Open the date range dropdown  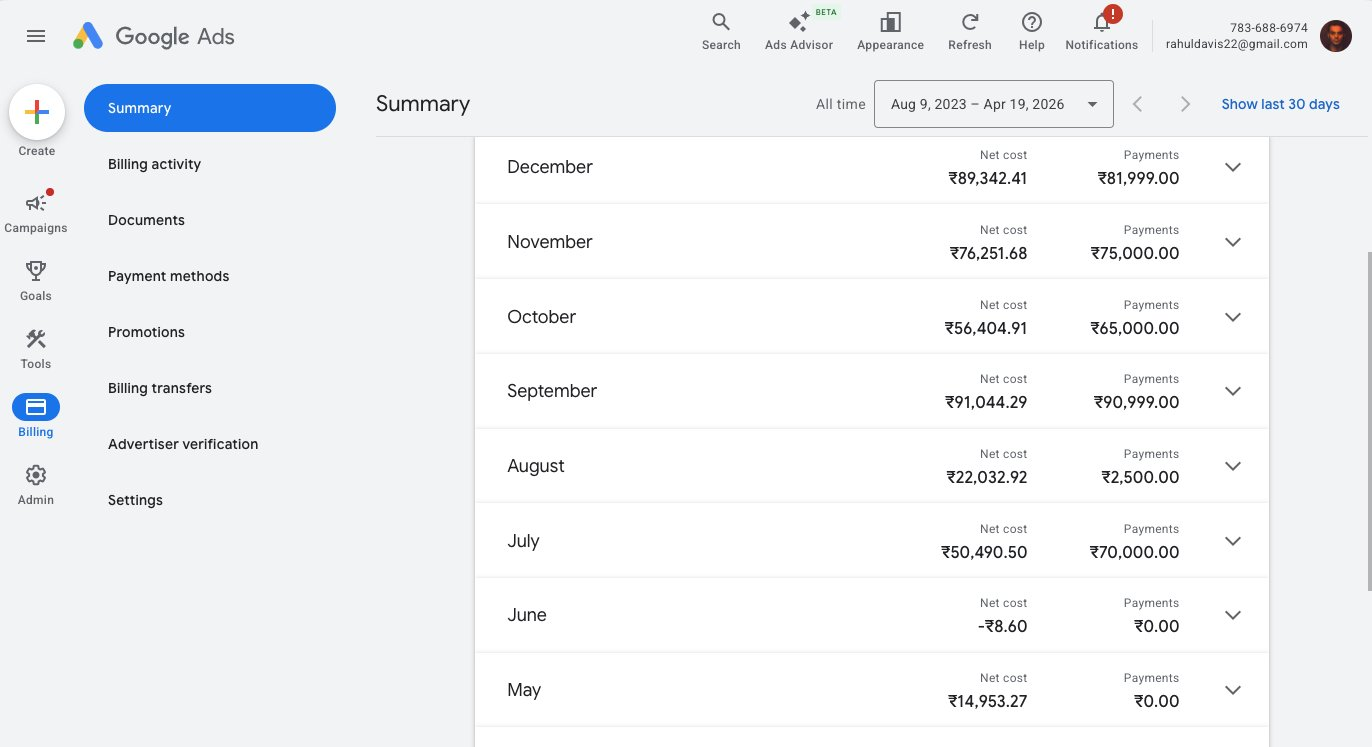[x=993, y=103]
